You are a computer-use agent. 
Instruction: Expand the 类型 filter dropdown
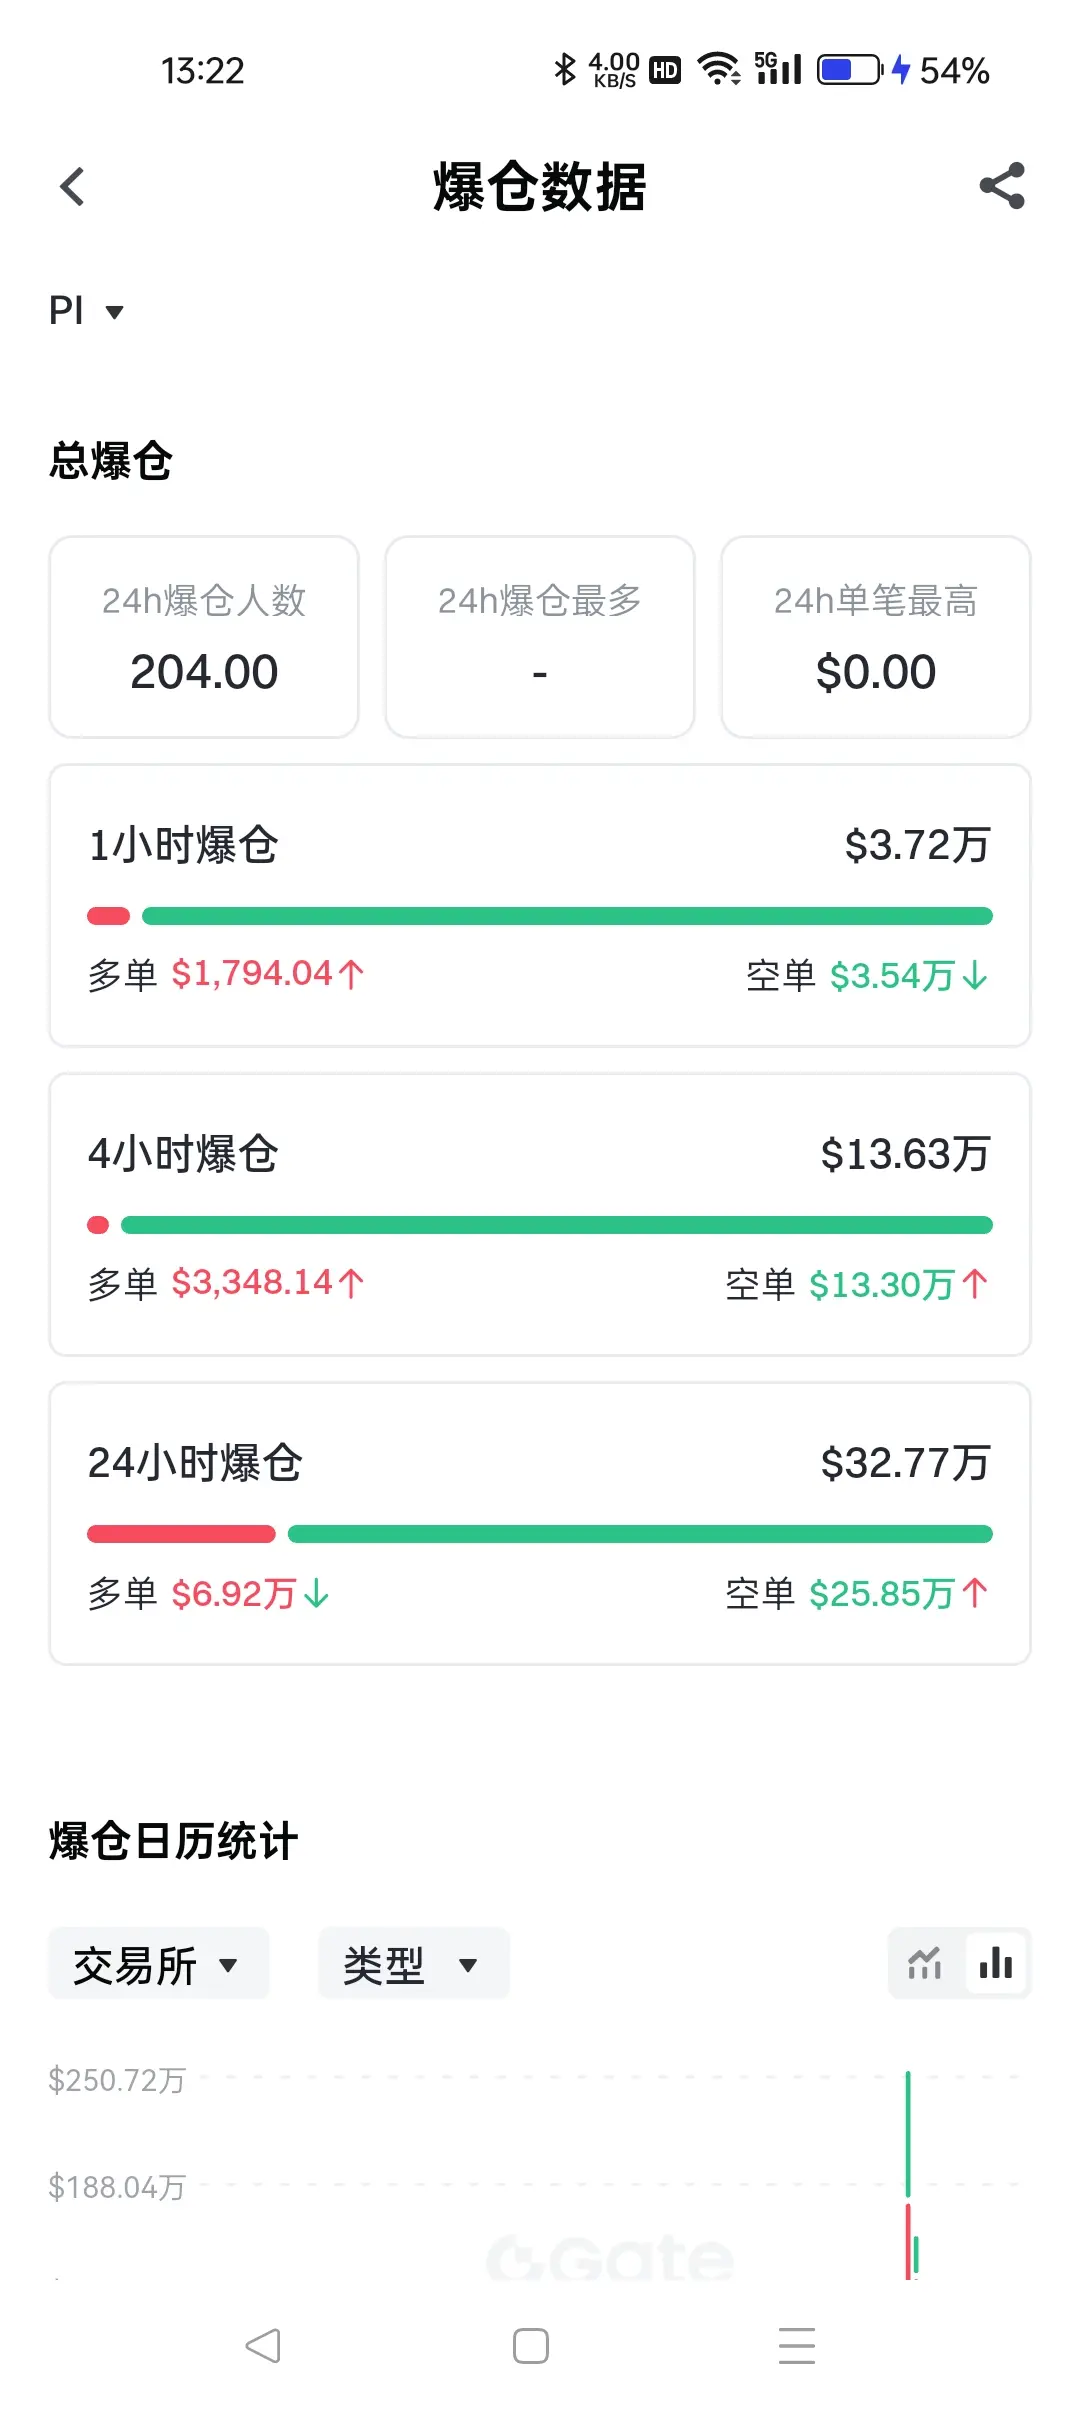point(413,1964)
